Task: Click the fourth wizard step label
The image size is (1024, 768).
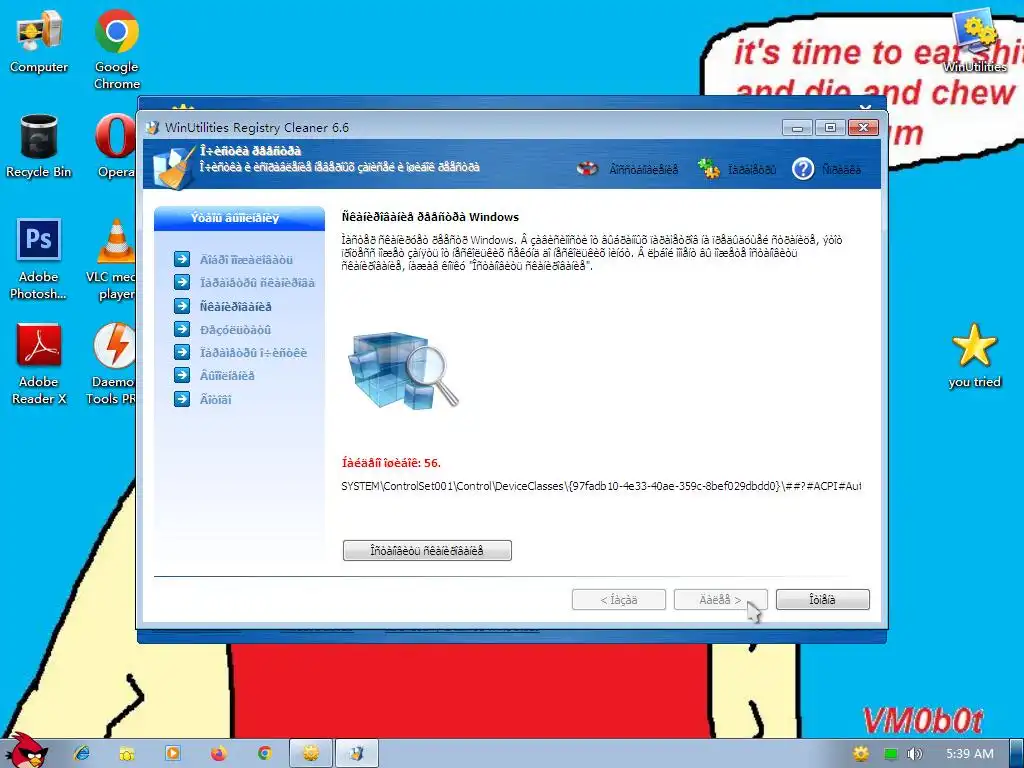Action: (235, 330)
